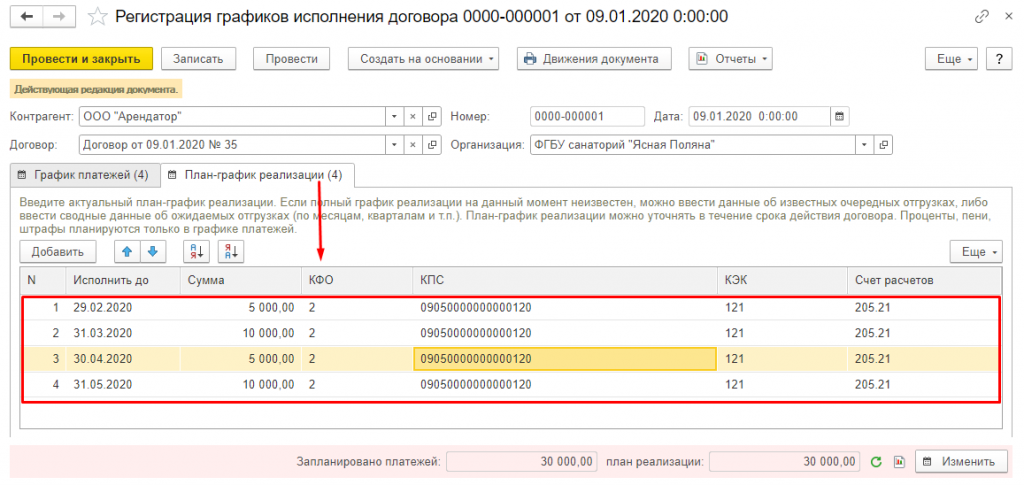Image resolution: width=1024 pixels, height=485 pixels.
Task: Open the Отчеты dropdown menu
Action: [732, 59]
